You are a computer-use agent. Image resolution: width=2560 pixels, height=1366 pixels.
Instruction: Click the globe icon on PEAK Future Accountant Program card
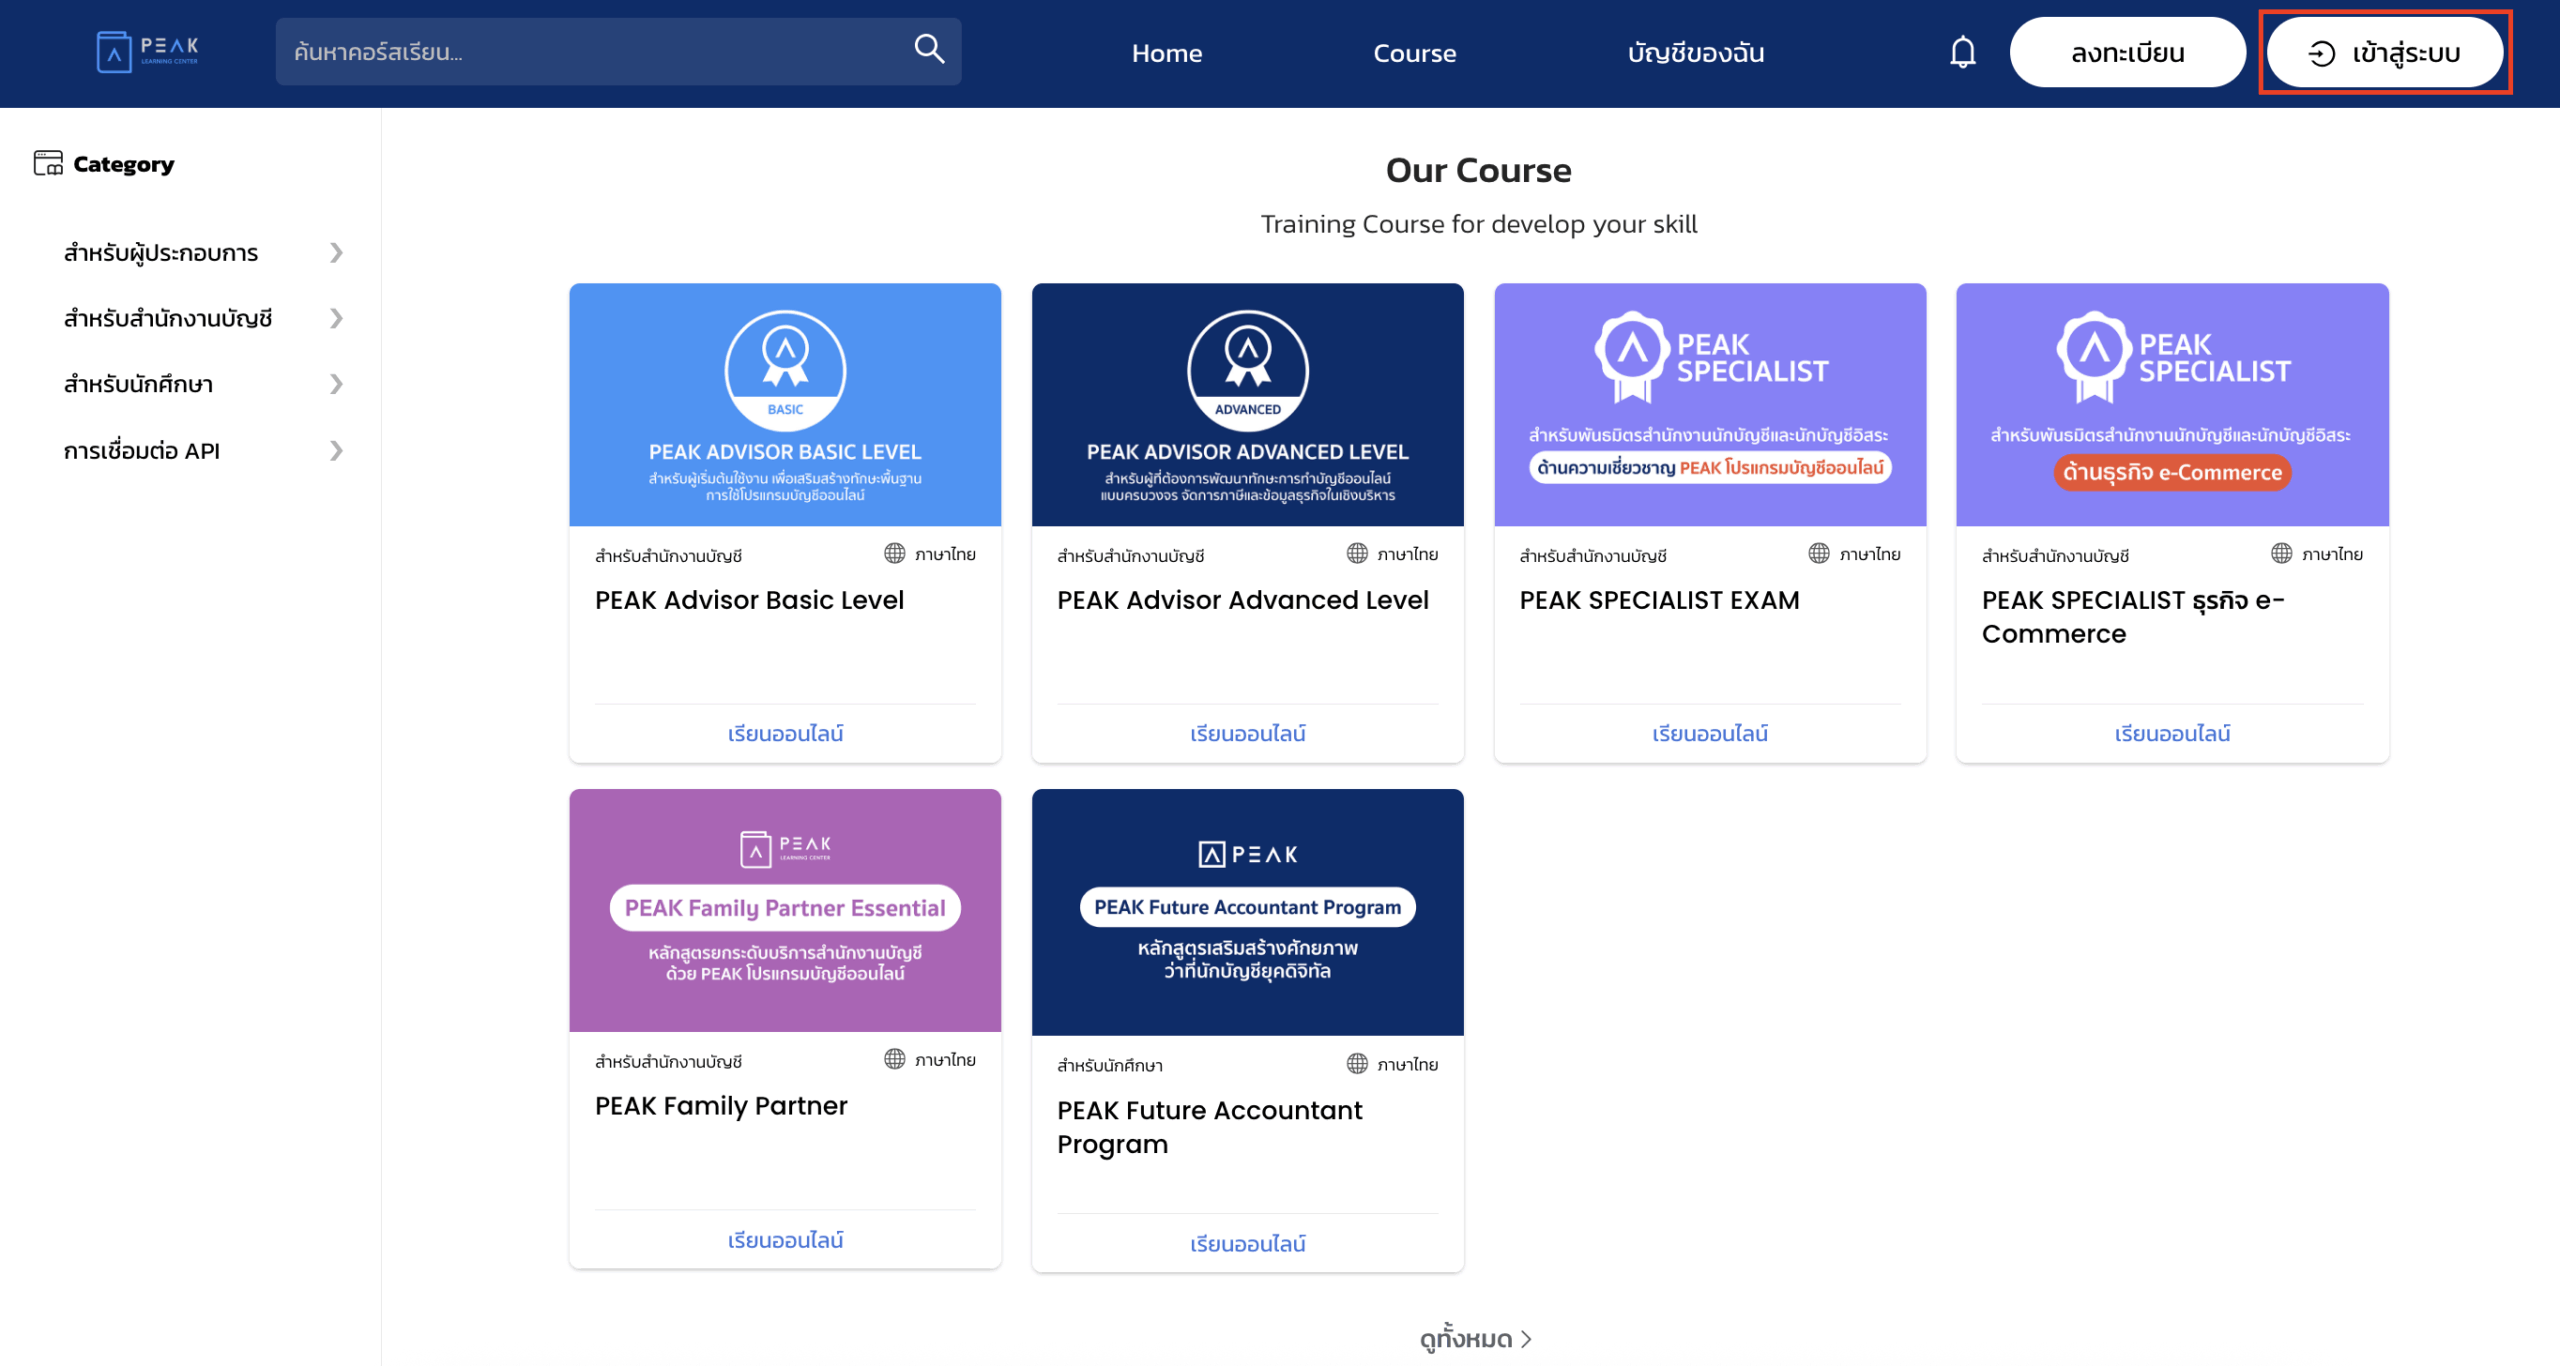[1356, 1063]
